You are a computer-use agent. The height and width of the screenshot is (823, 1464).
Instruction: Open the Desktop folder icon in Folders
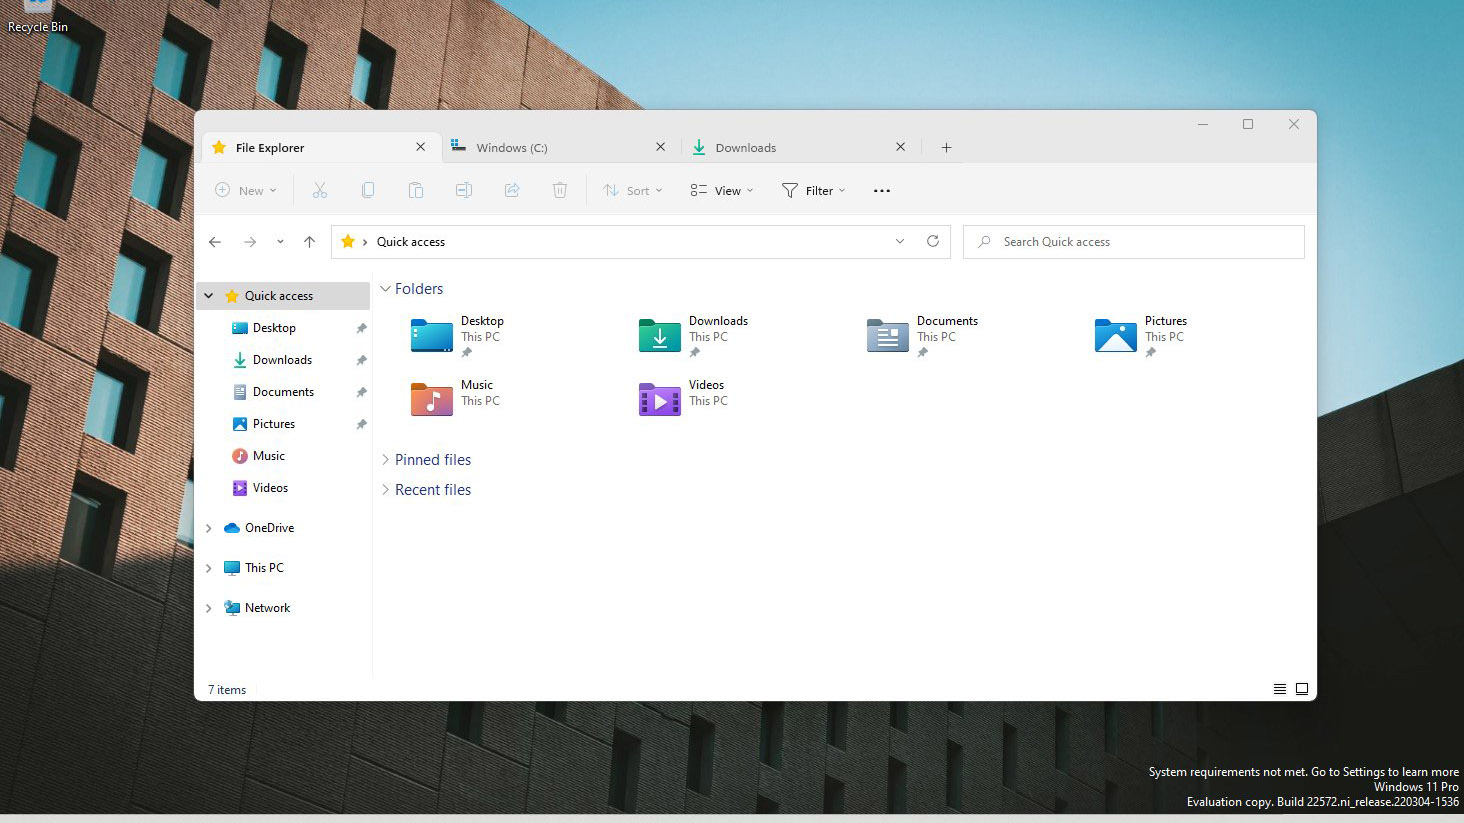432,336
